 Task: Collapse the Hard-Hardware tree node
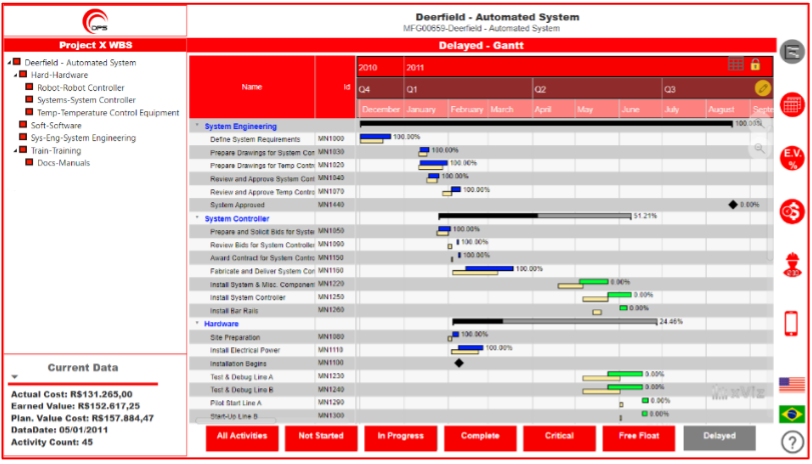(x=18, y=75)
